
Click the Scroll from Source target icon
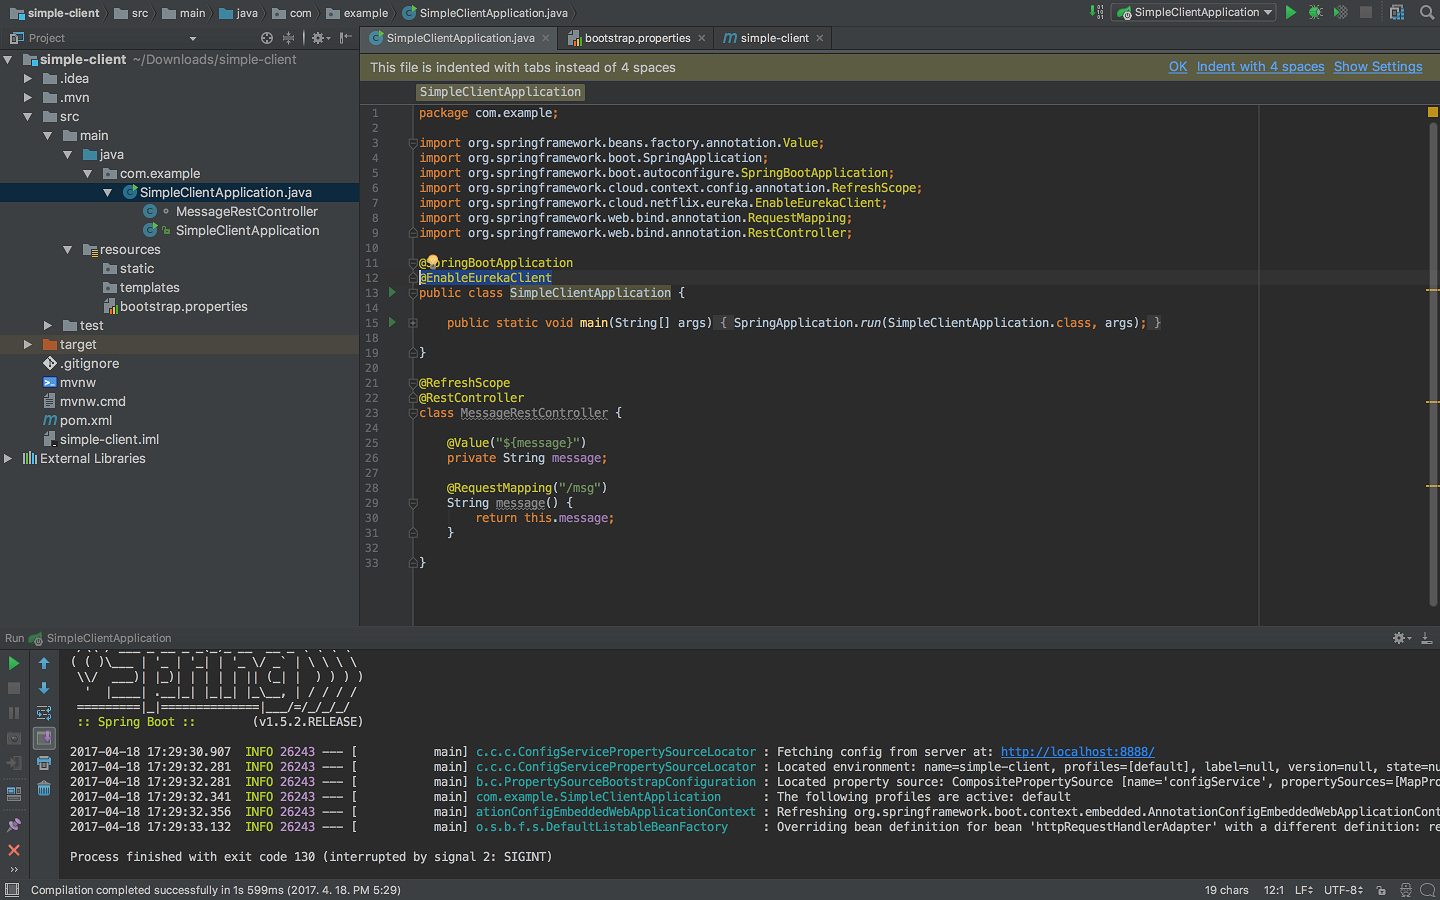click(x=267, y=38)
